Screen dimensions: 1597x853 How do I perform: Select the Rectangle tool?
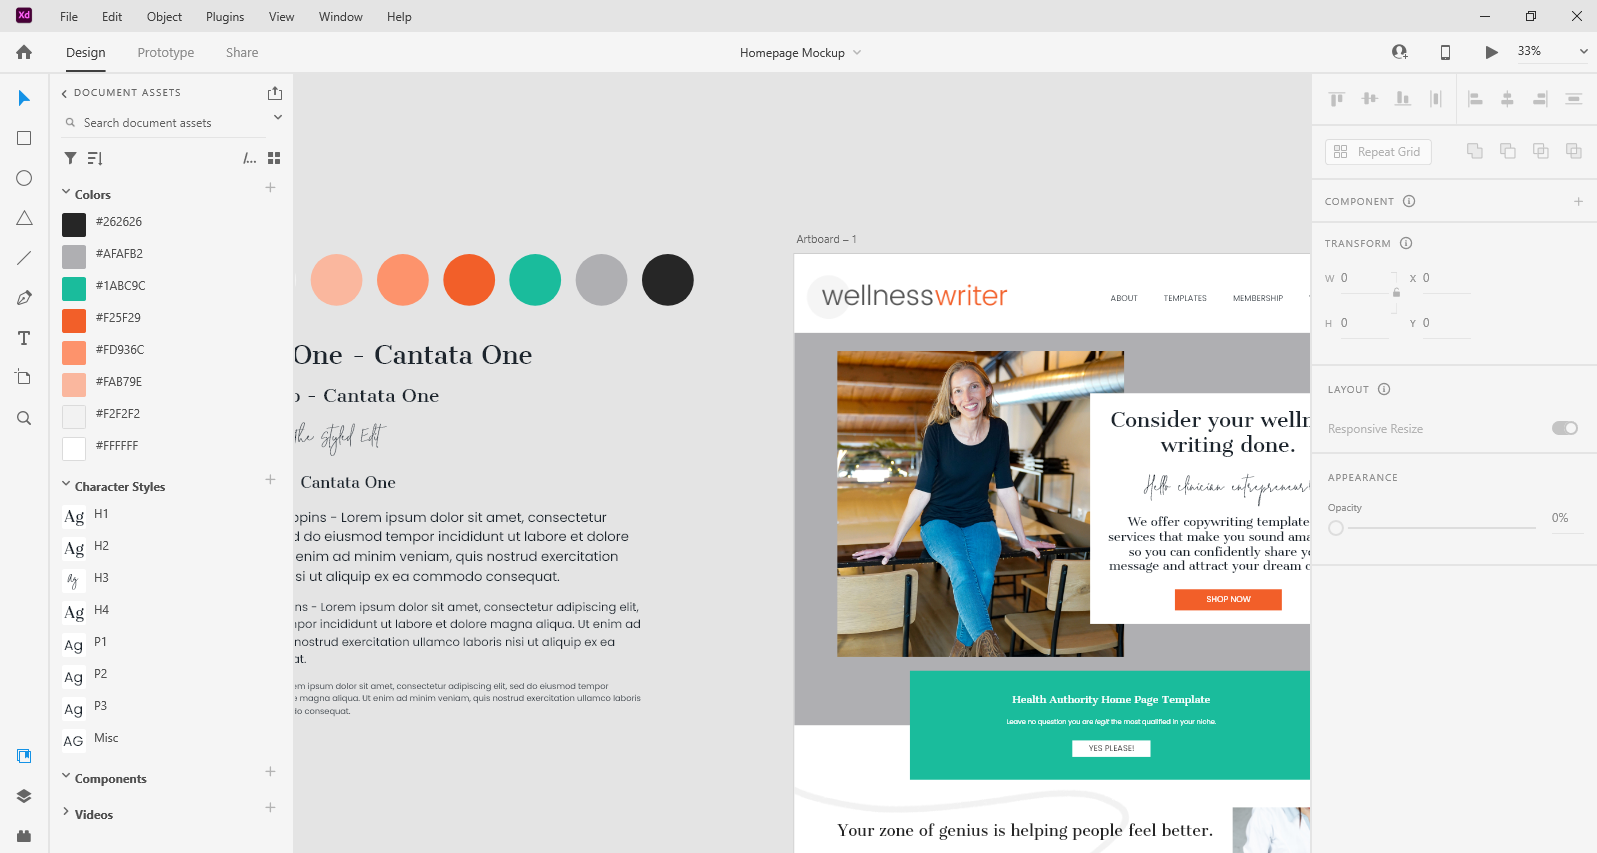coord(24,138)
